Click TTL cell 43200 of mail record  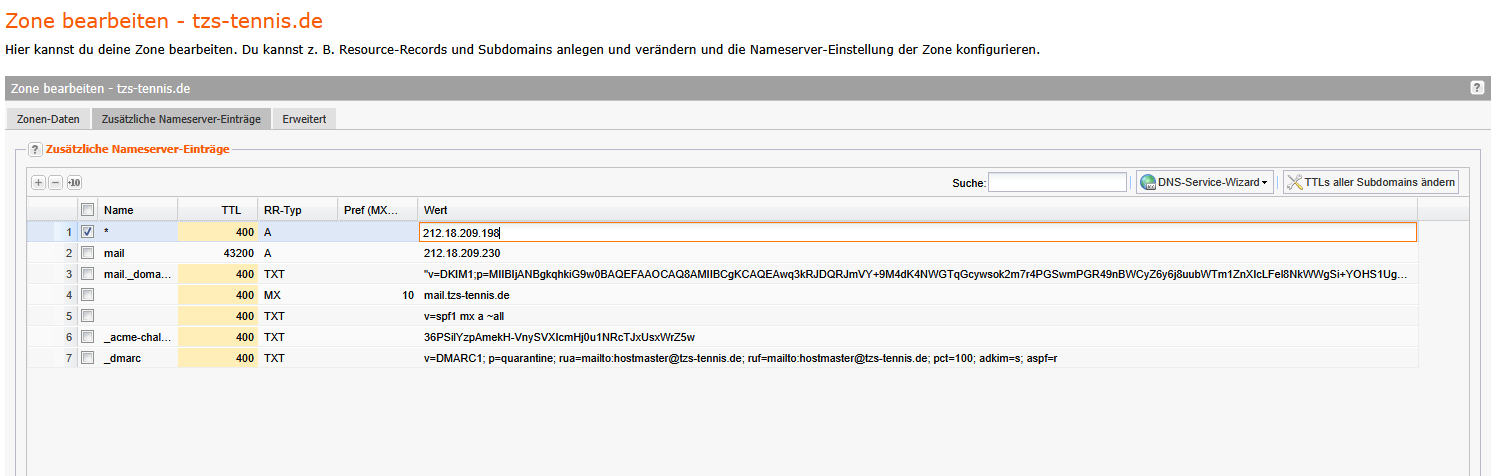(x=218, y=253)
